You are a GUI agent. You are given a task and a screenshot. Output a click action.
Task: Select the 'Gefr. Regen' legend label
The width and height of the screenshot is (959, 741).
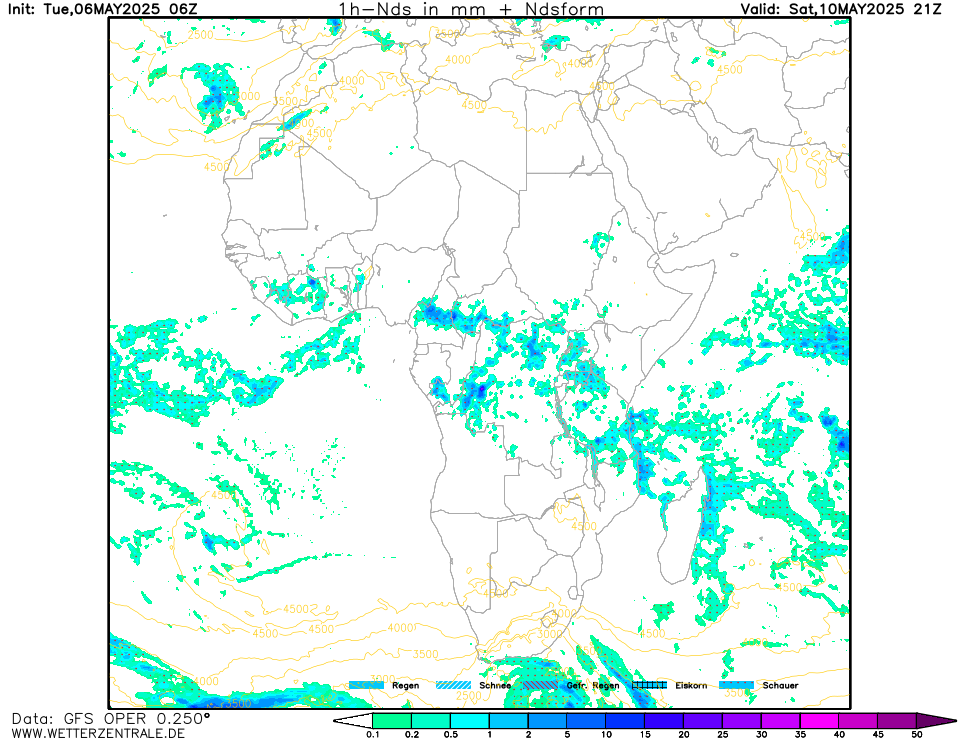click(x=593, y=685)
